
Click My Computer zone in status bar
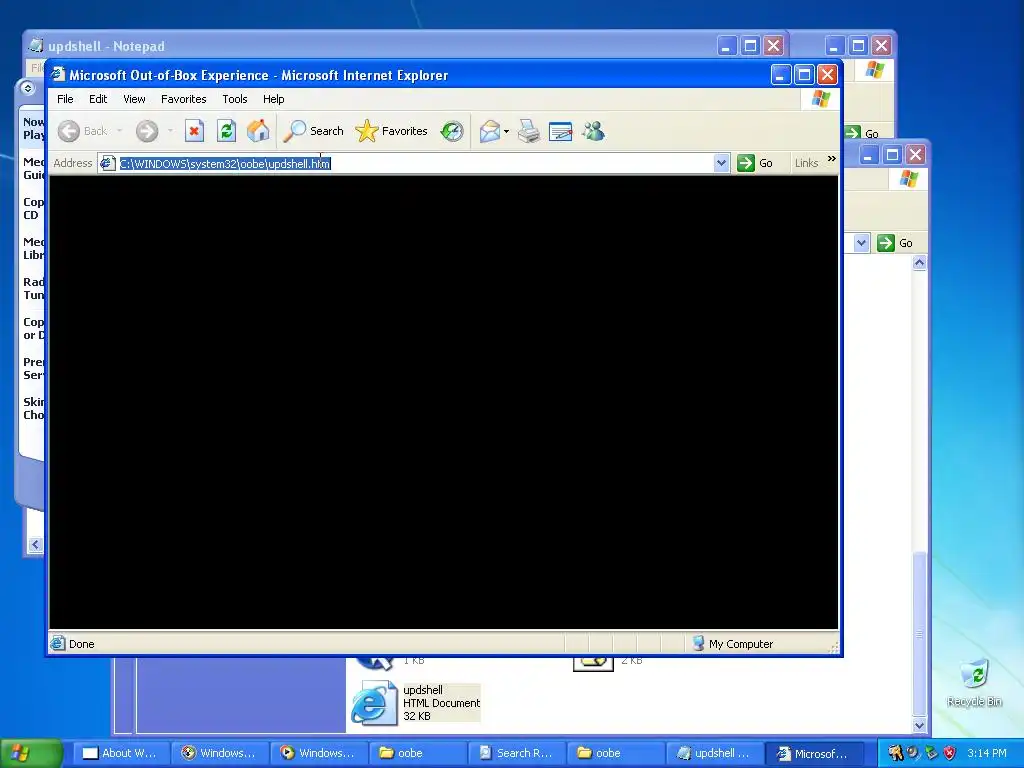coord(733,644)
